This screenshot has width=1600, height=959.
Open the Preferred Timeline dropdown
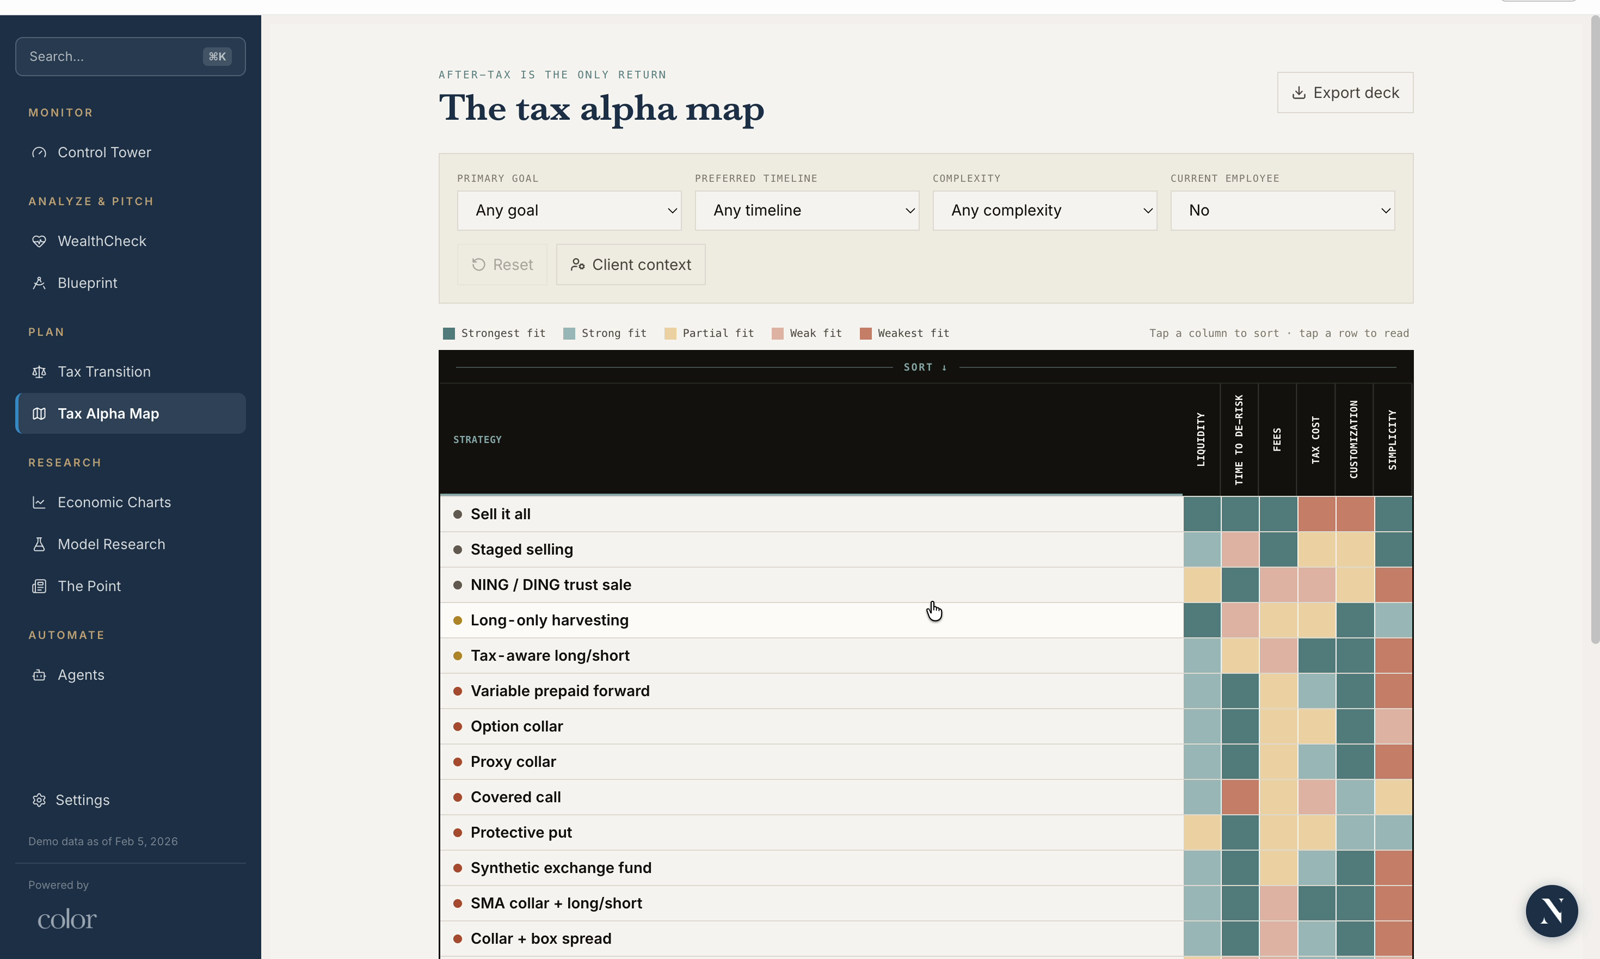[x=807, y=211]
